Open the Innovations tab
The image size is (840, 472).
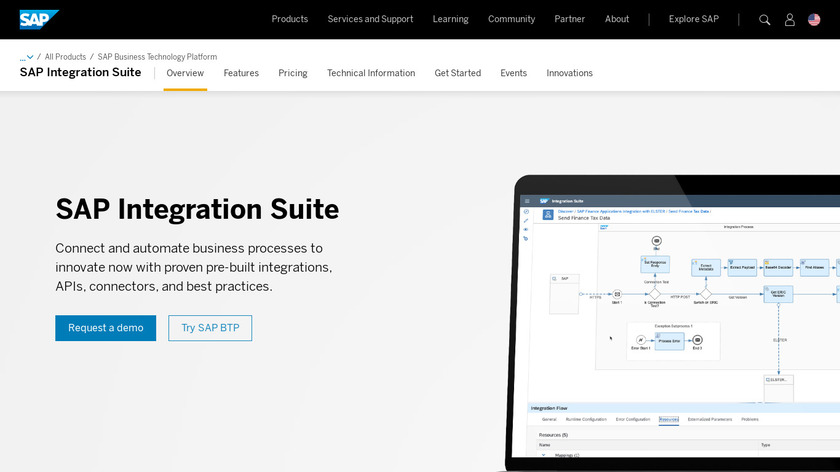pos(569,73)
